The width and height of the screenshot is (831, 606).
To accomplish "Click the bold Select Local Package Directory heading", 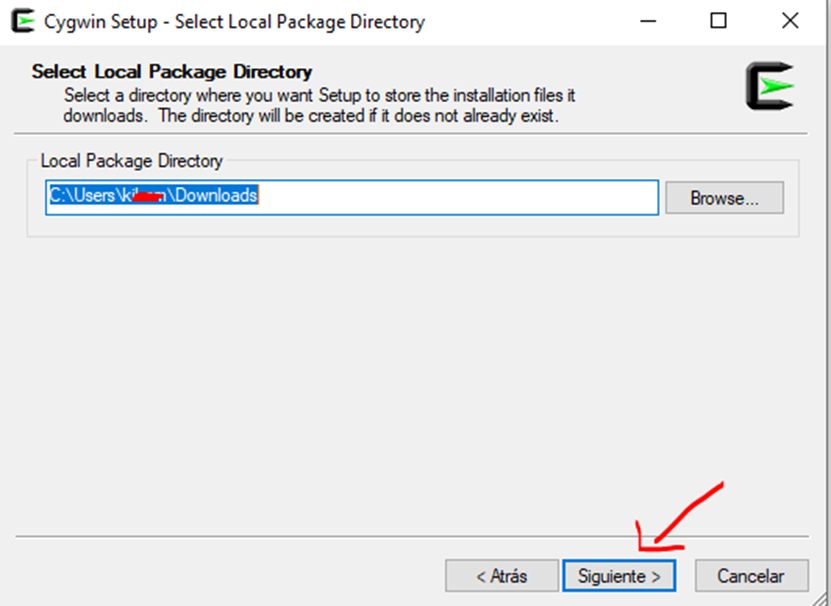I will coord(172,72).
